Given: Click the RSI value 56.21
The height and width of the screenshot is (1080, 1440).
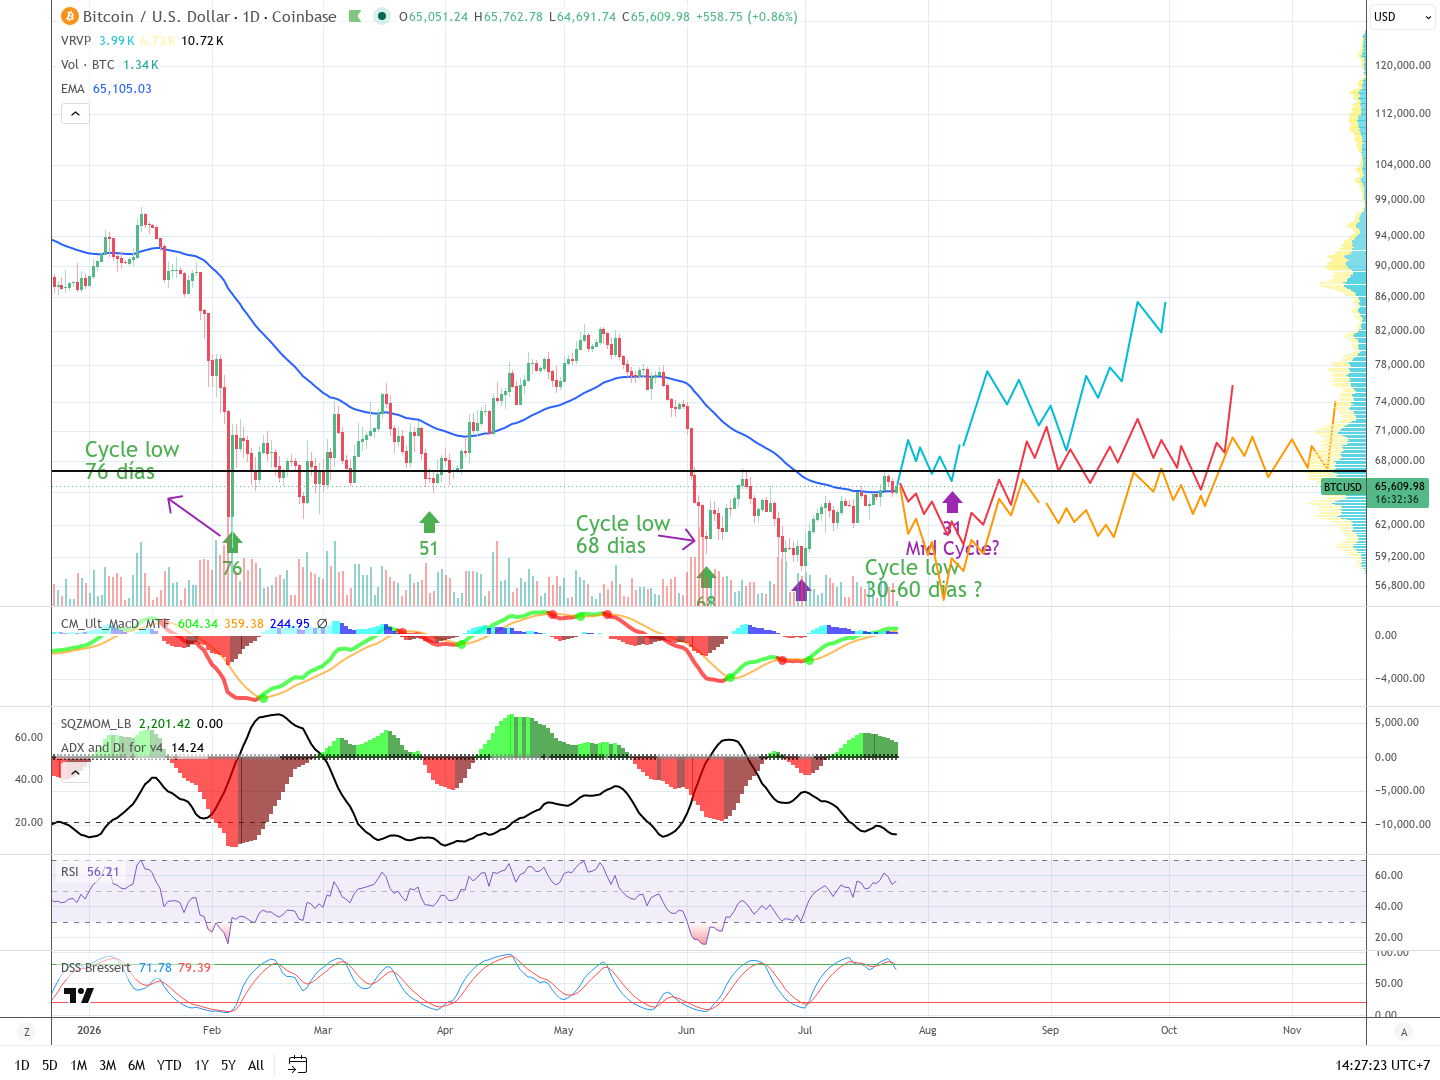Looking at the screenshot, I should (103, 872).
